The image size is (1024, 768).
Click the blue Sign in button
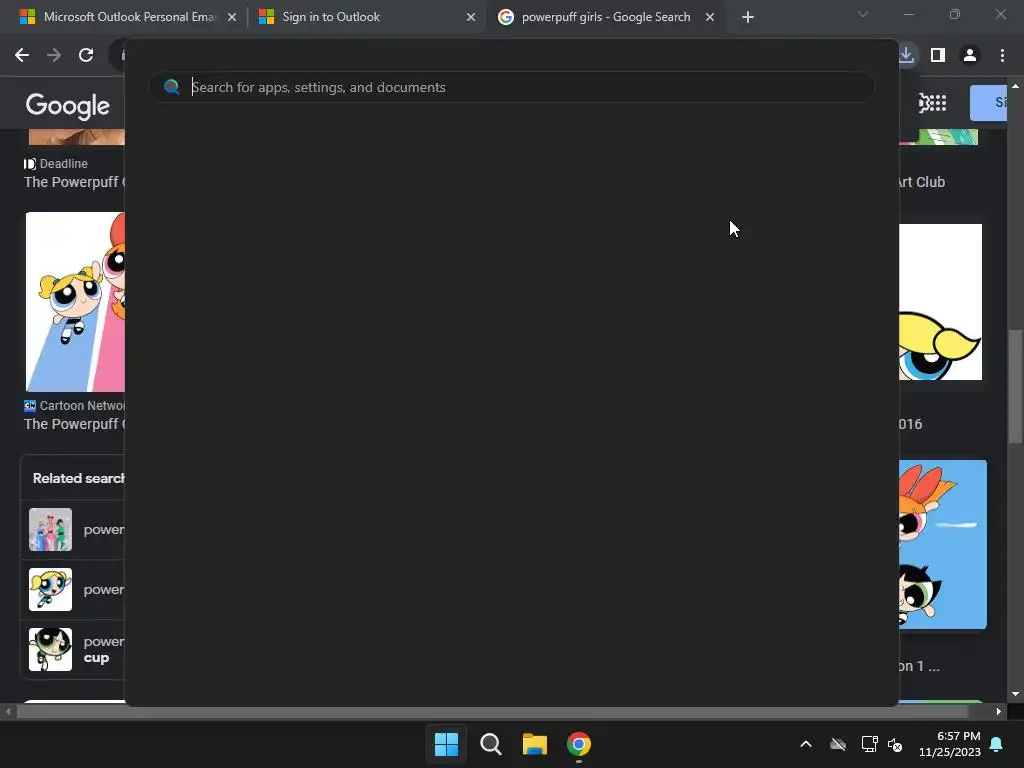click(x=988, y=103)
